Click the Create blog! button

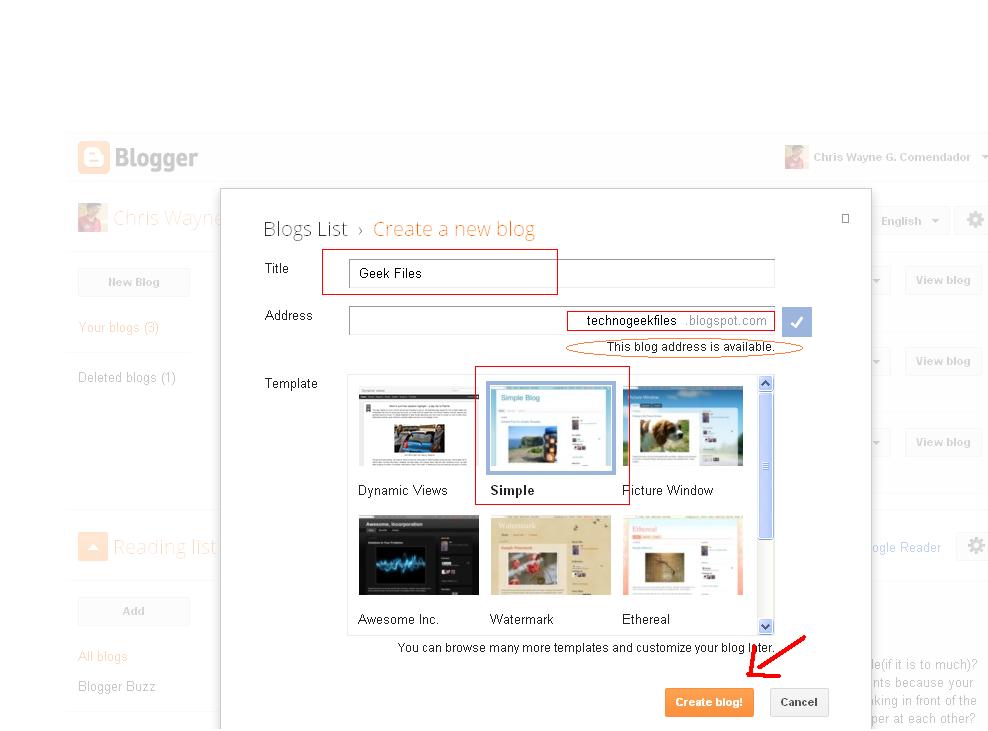point(709,702)
